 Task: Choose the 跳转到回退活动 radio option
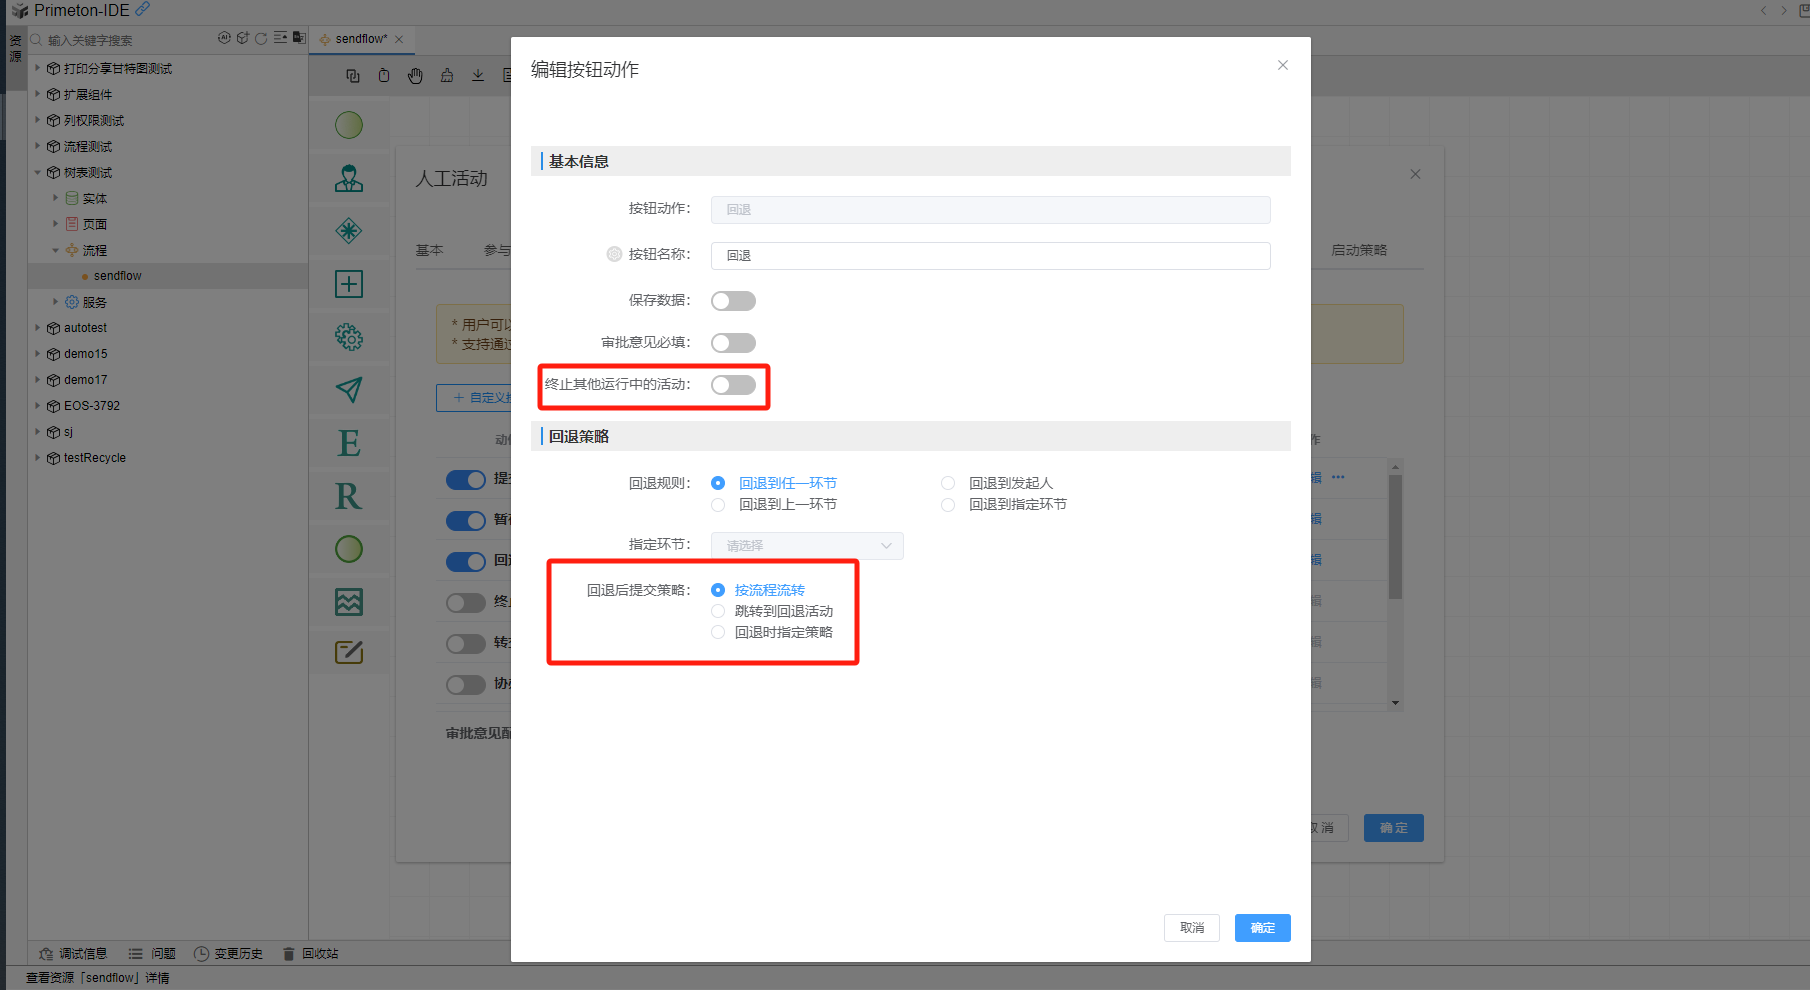point(718,611)
